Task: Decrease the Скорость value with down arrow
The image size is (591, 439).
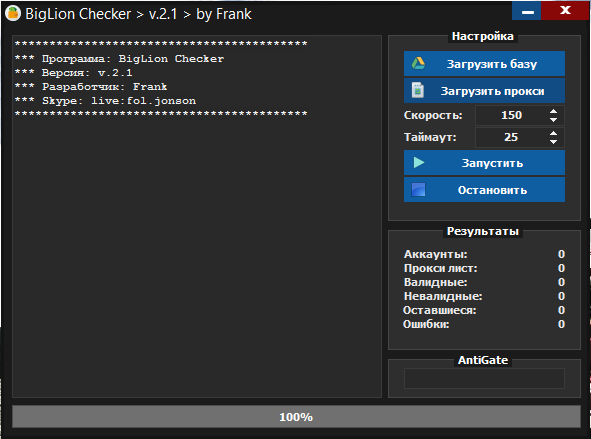Action: [553, 119]
